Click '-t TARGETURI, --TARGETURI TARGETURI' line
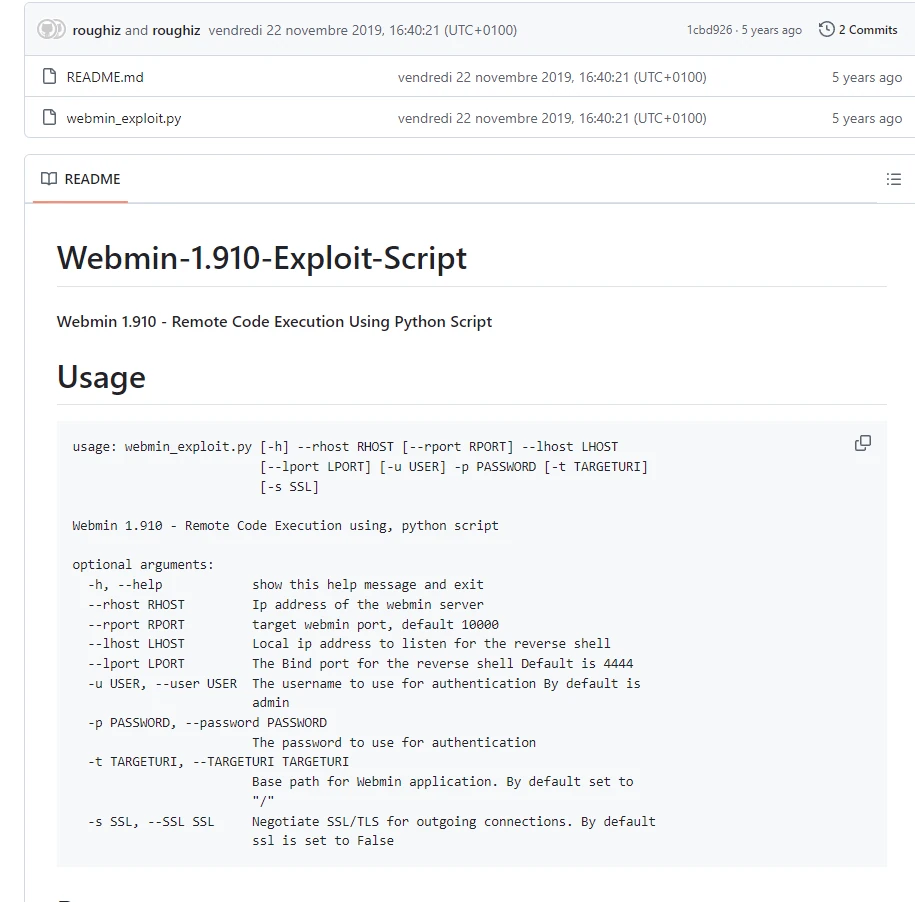The height and width of the screenshot is (902, 915). 218,761
